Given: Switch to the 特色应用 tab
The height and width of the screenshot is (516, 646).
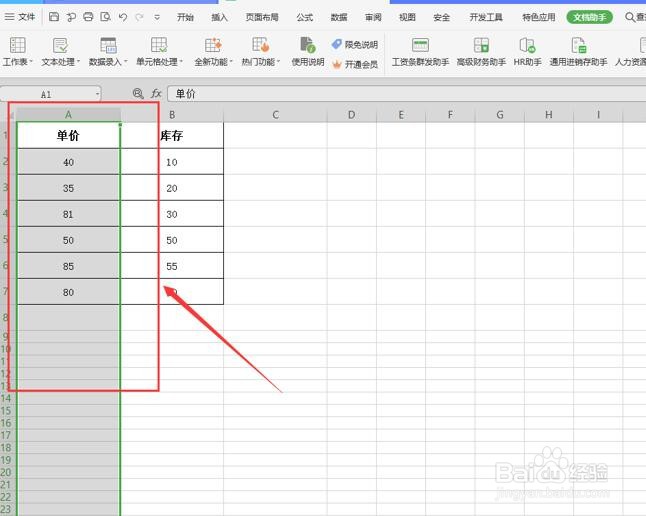Looking at the screenshot, I should tap(539, 17).
